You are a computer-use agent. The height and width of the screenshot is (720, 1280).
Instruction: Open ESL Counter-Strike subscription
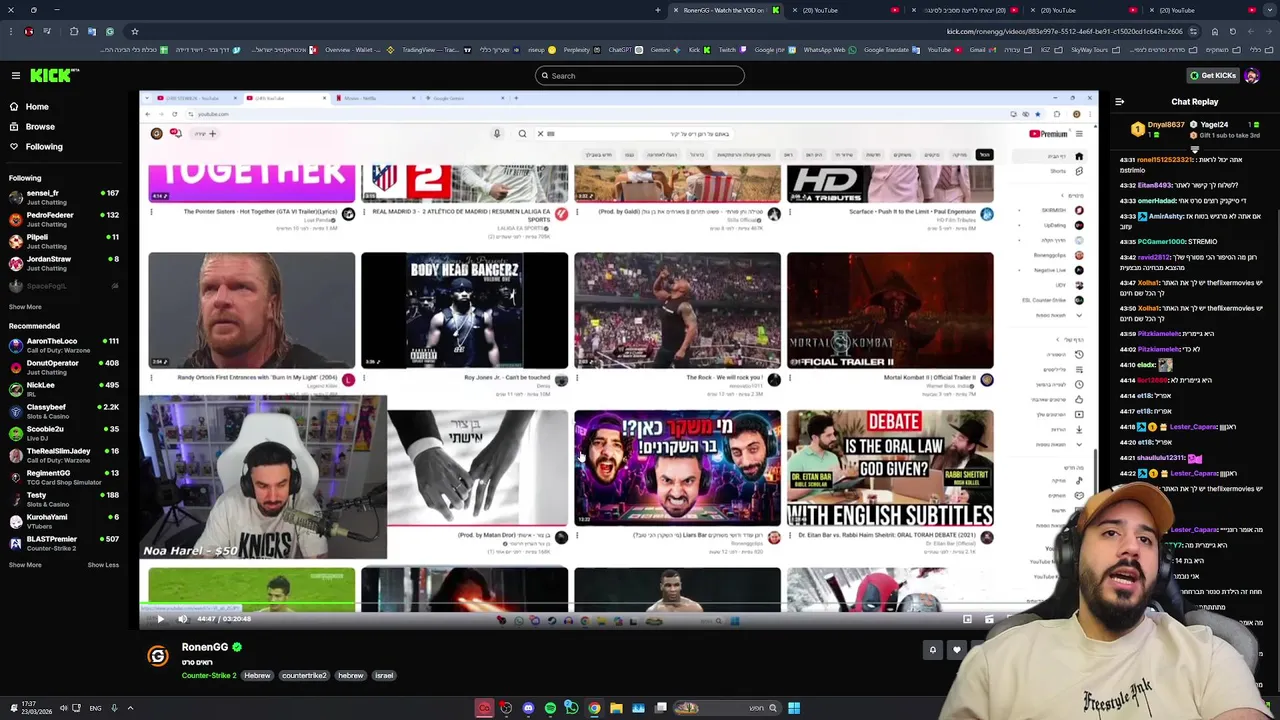pos(1052,300)
